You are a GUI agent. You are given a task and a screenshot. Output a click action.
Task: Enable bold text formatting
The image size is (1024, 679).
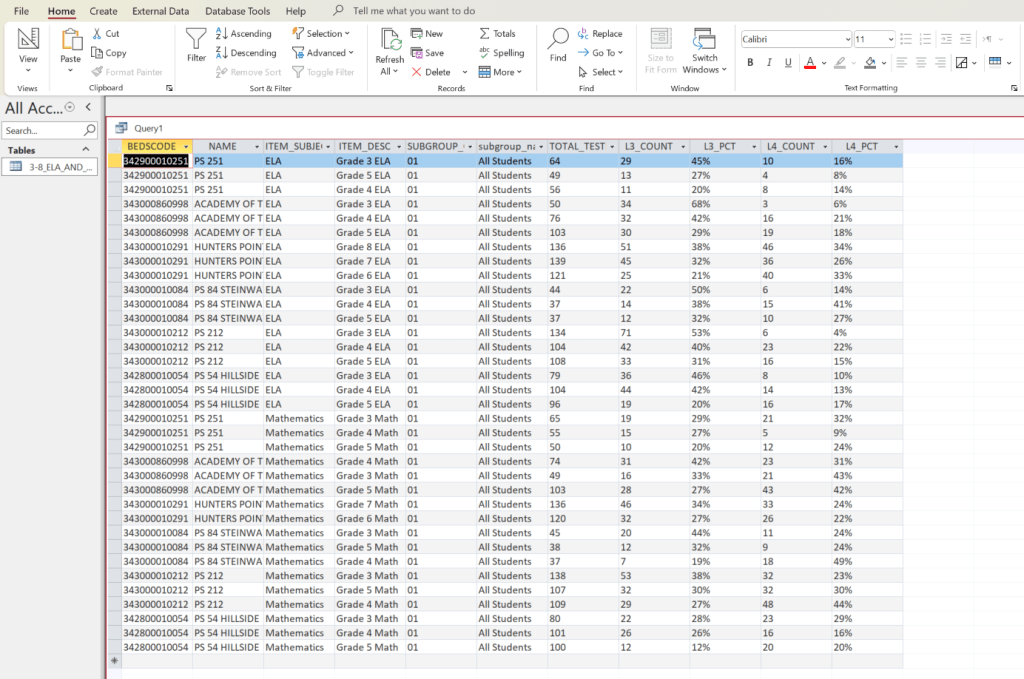[x=750, y=62]
